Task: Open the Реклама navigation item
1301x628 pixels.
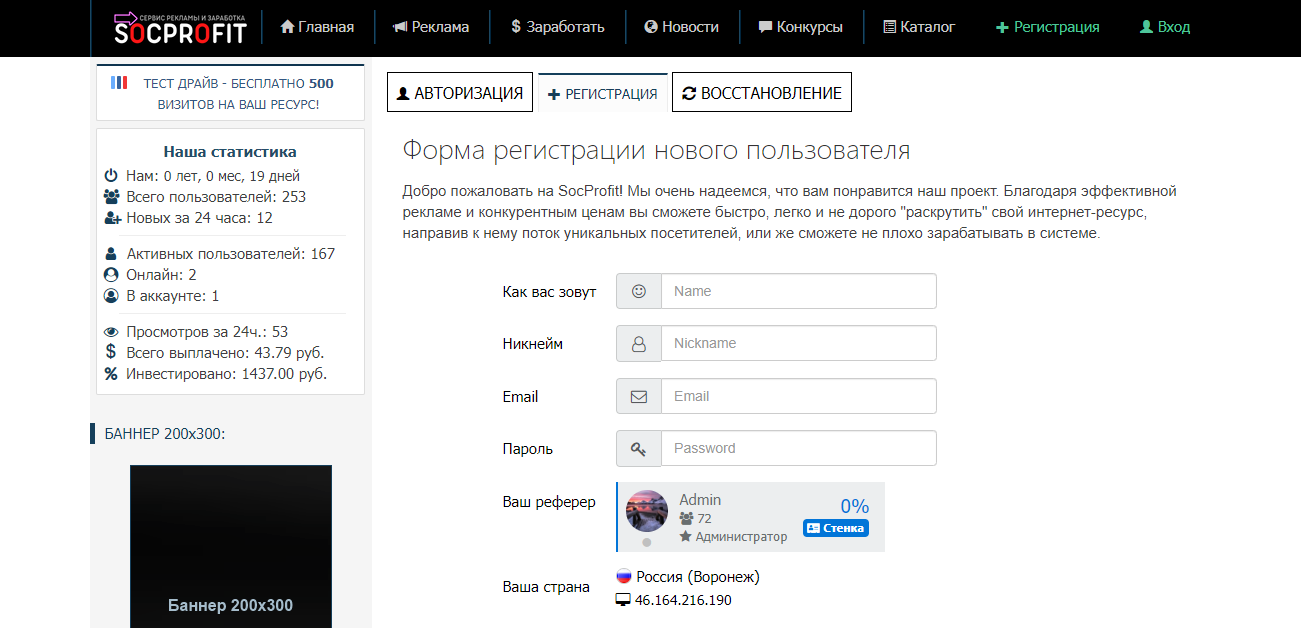Action: 431,27
